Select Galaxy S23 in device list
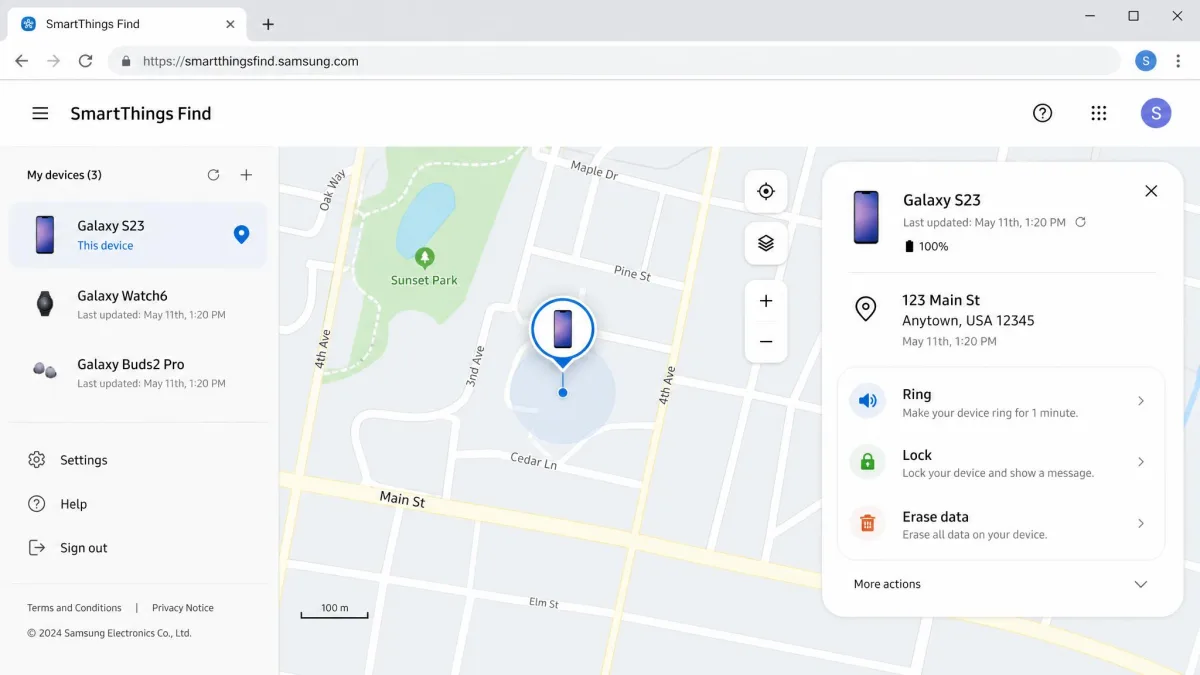Image resolution: width=1200 pixels, height=675 pixels. [x=138, y=235]
